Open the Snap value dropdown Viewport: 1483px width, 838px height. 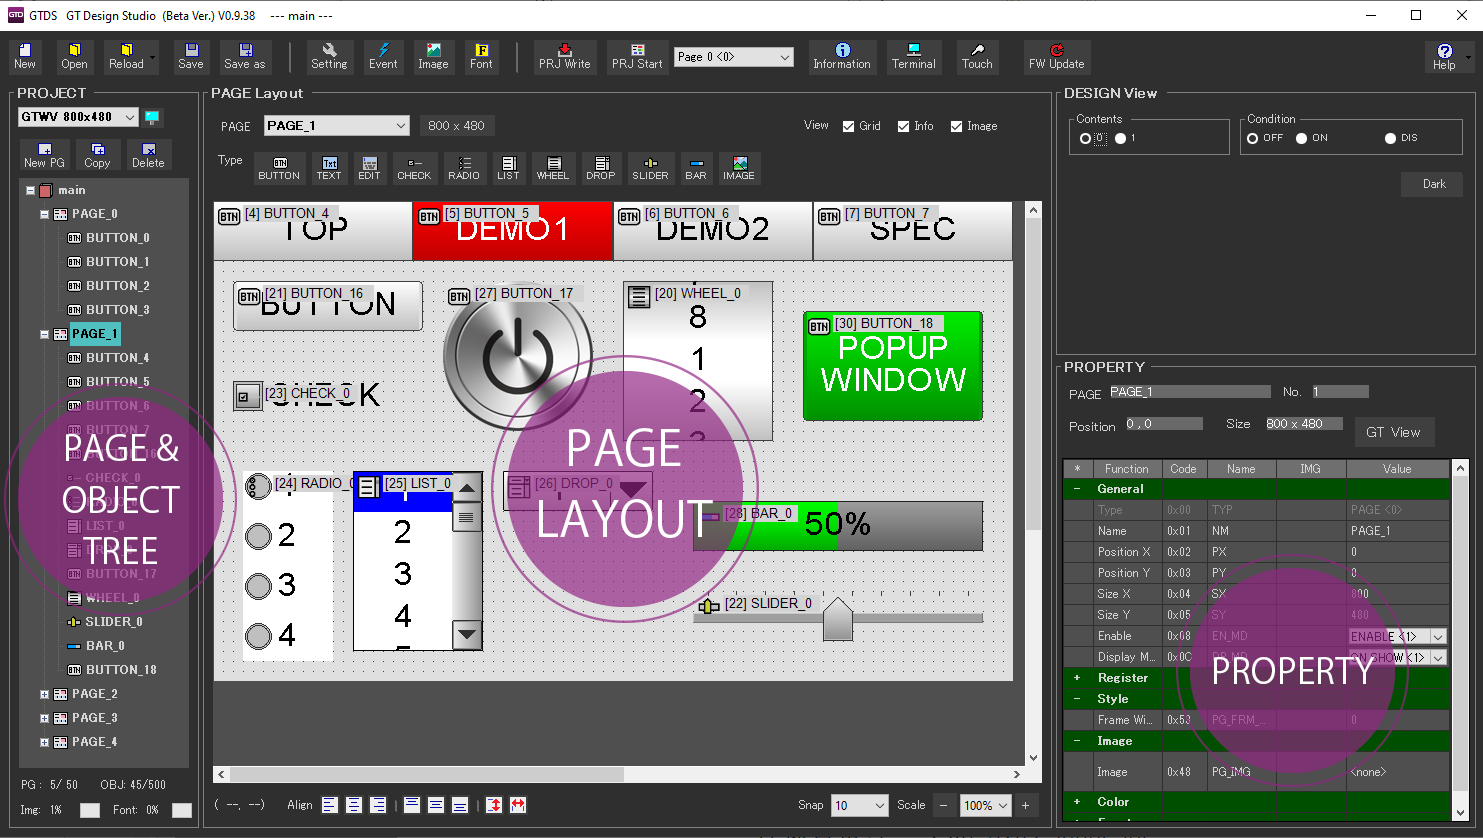[x=880, y=806]
